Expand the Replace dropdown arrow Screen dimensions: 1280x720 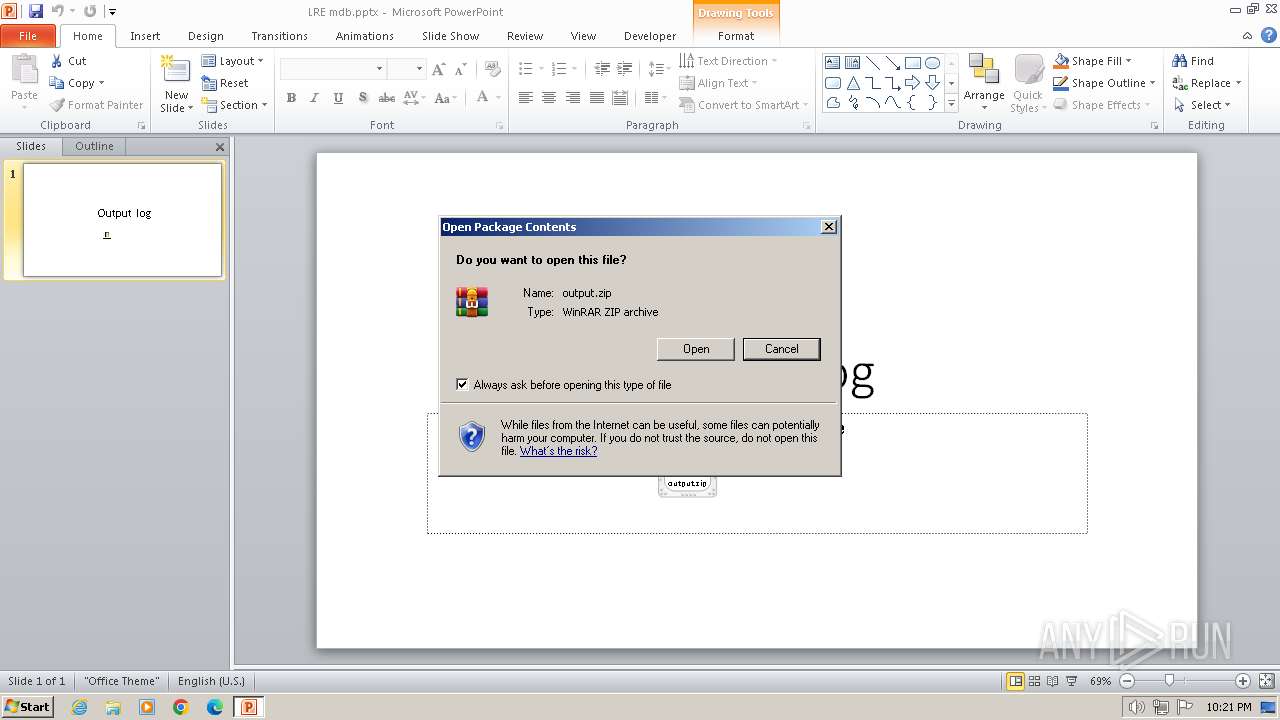pos(1238,83)
